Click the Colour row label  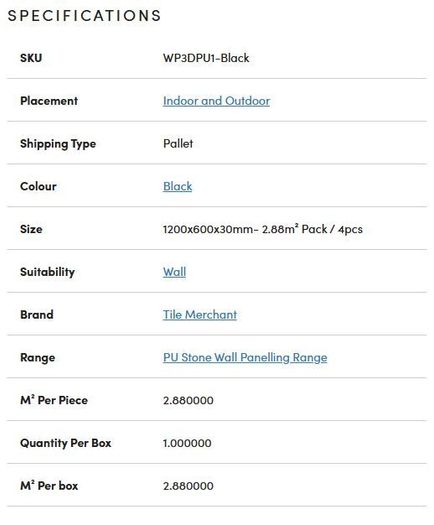tap(38, 186)
